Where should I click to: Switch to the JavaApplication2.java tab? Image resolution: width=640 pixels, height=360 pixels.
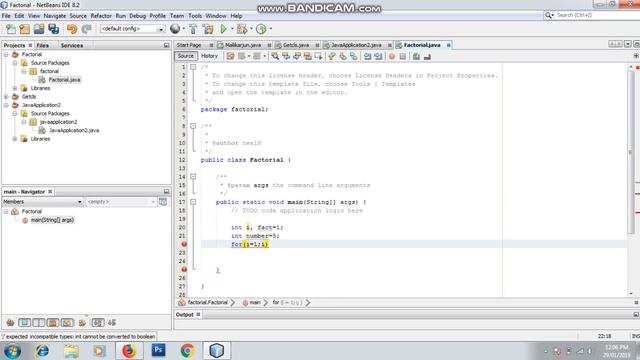356,45
